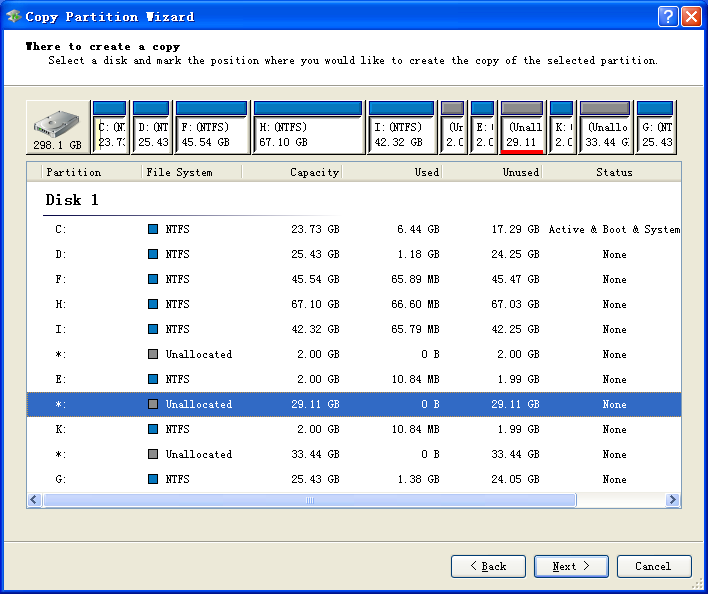Click the blue NTFS icon in H: row
The image size is (708, 594).
153,304
